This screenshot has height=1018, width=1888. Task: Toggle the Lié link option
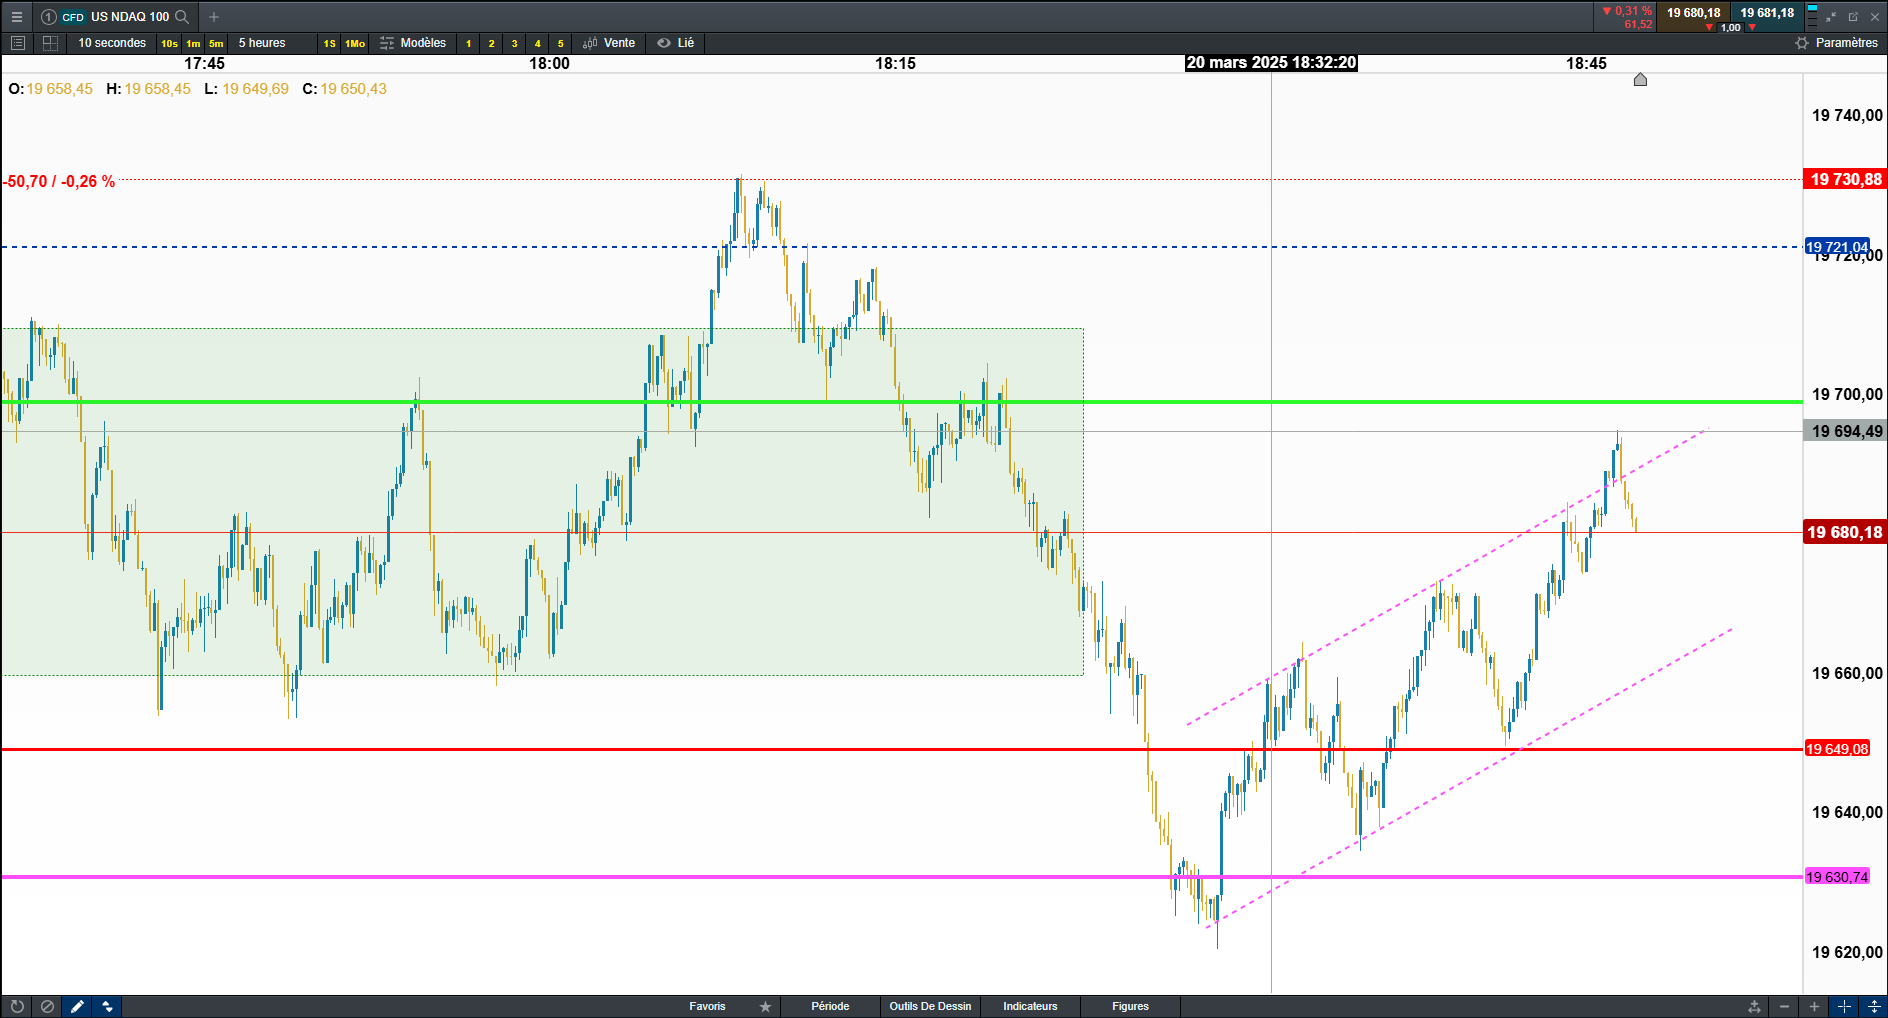(676, 43)
